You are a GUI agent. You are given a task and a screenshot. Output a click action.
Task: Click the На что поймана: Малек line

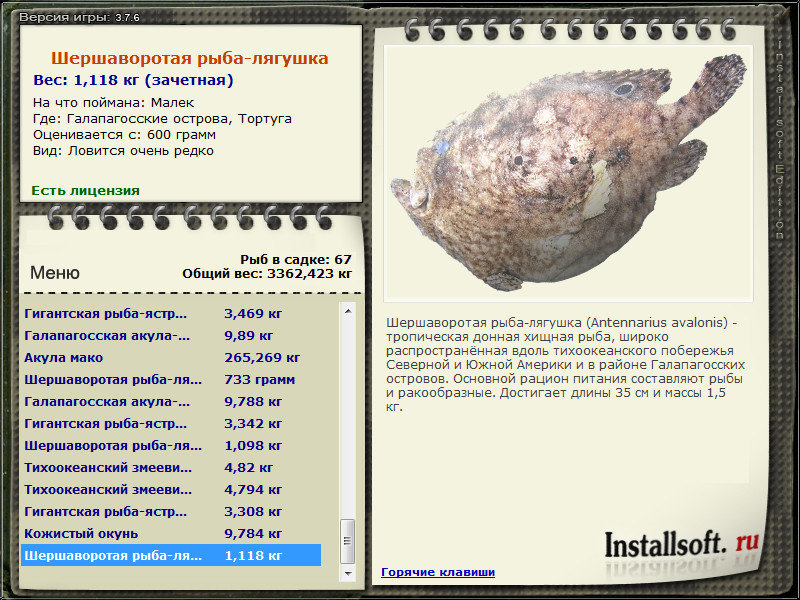coord(113,103)
